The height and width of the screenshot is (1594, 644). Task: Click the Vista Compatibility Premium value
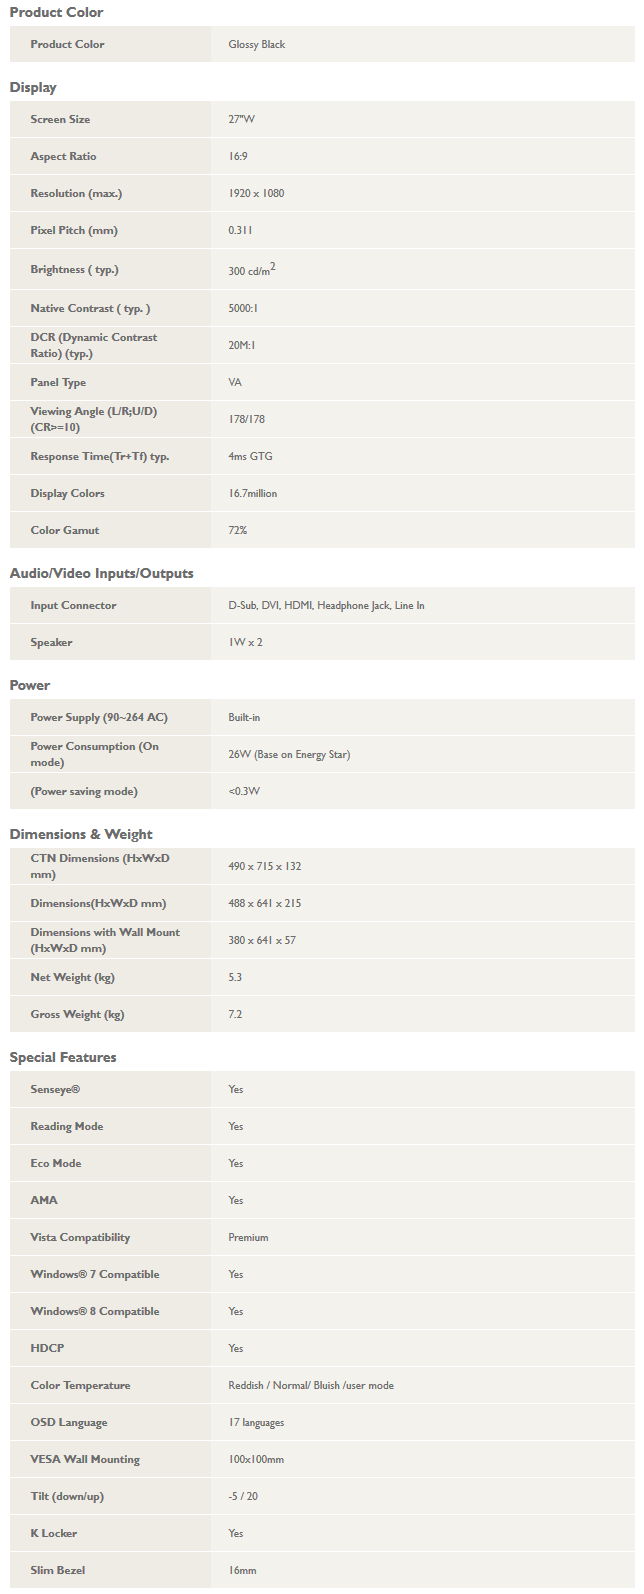[x=248, y=1237]
